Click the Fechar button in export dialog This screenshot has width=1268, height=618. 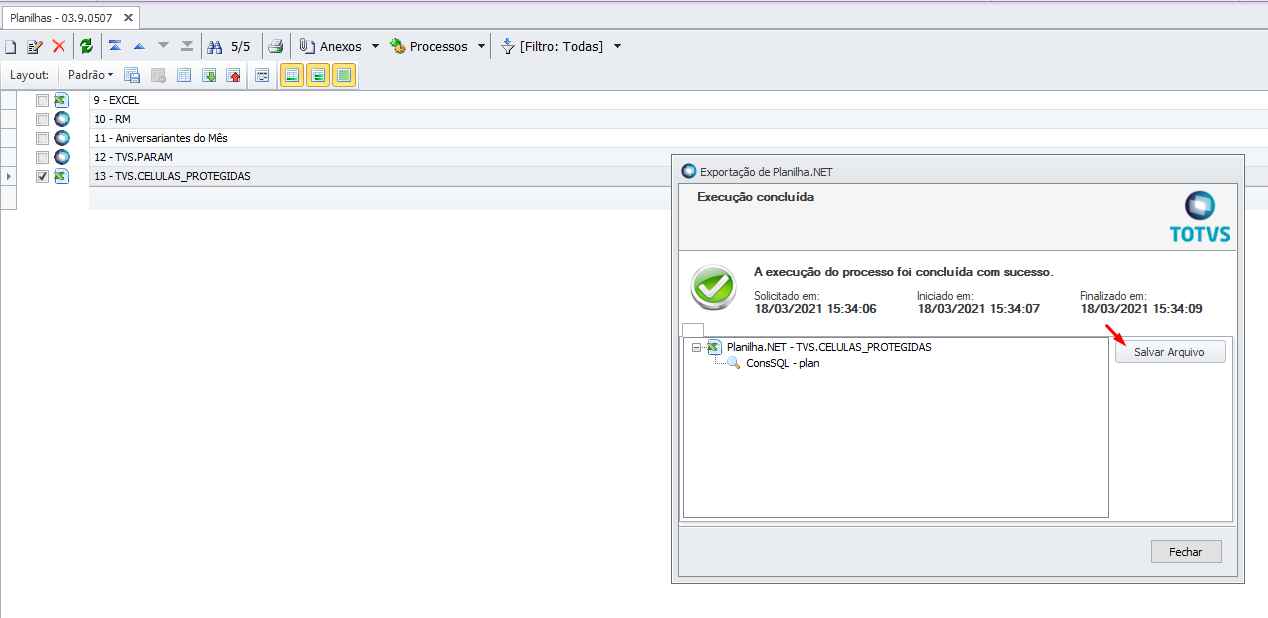point(1185,552)
